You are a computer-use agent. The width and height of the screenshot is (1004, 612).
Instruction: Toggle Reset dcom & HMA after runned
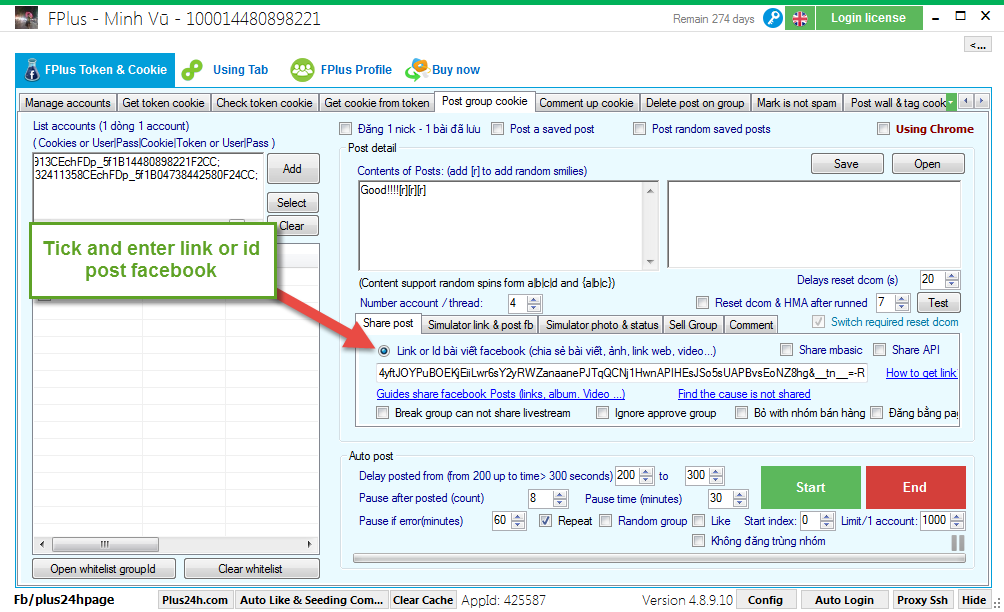[702, 303]
